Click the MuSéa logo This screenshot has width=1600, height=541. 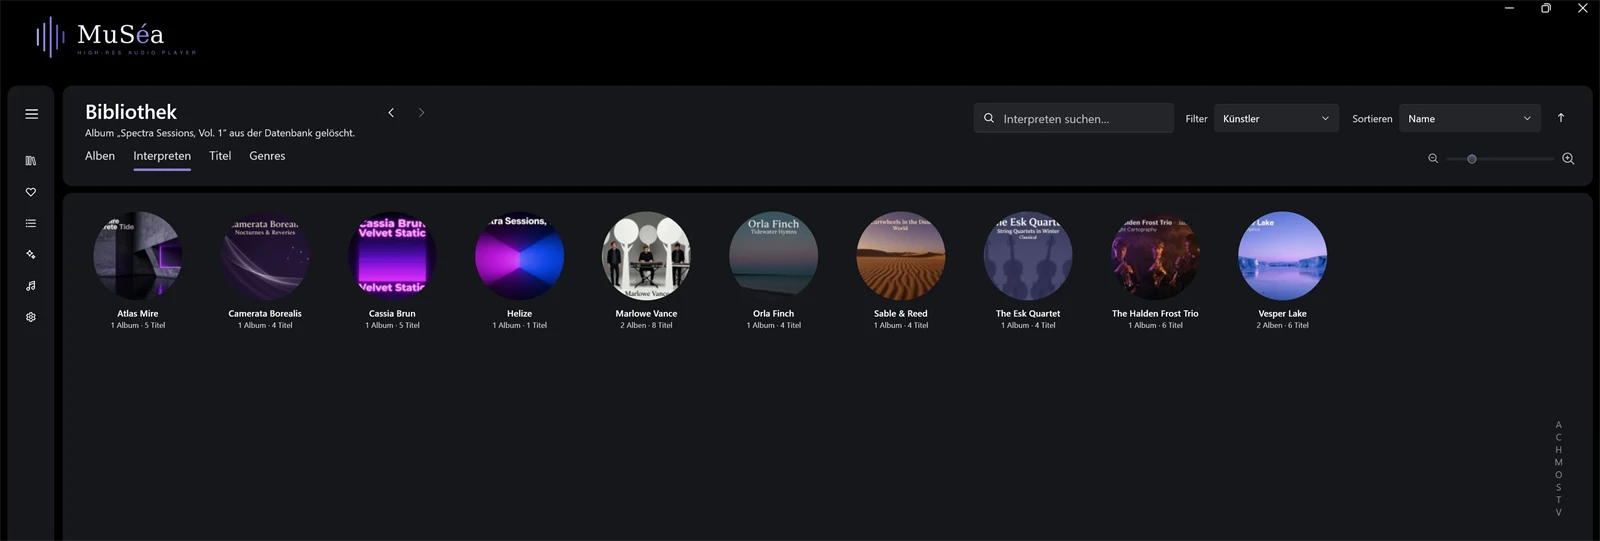(116, 38)
